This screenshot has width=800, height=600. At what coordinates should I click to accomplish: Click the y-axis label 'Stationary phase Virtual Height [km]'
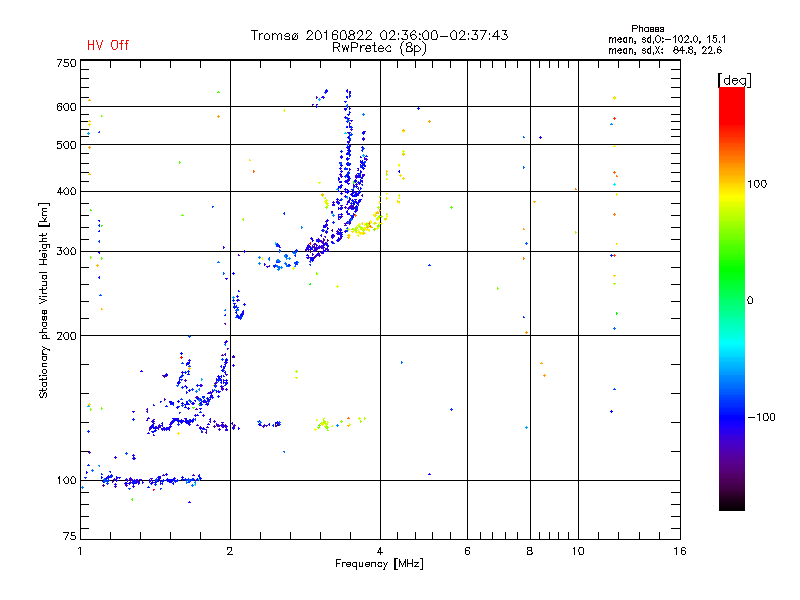(x=43, y=300)
